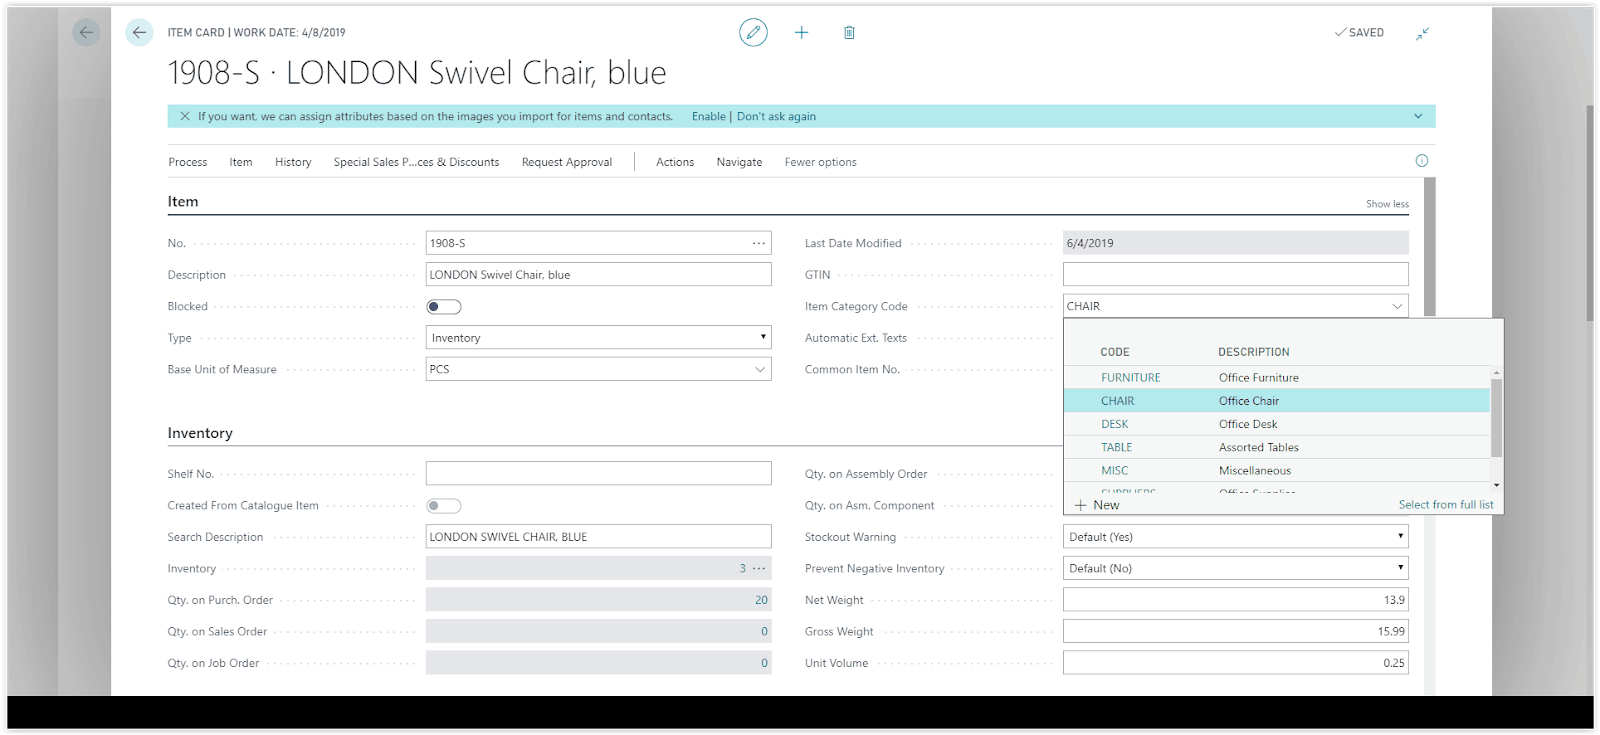The height and width of the screenshot is (735, 1600).
Task: Expand the notification bar chevron
Action: pyautogui.click(x=1418, y=116)
